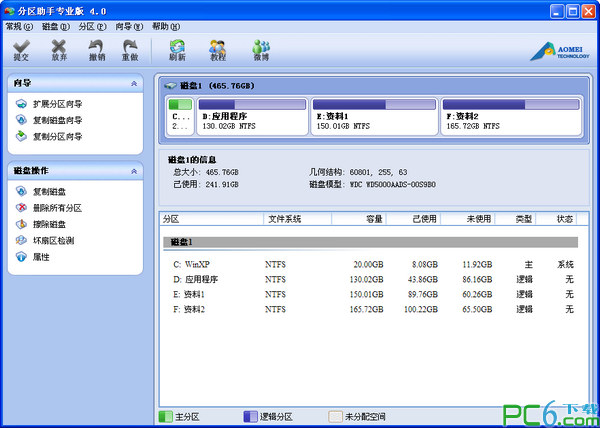Click the 坏扇区检测 icon
Screen dimensions: 600x428
21,241
